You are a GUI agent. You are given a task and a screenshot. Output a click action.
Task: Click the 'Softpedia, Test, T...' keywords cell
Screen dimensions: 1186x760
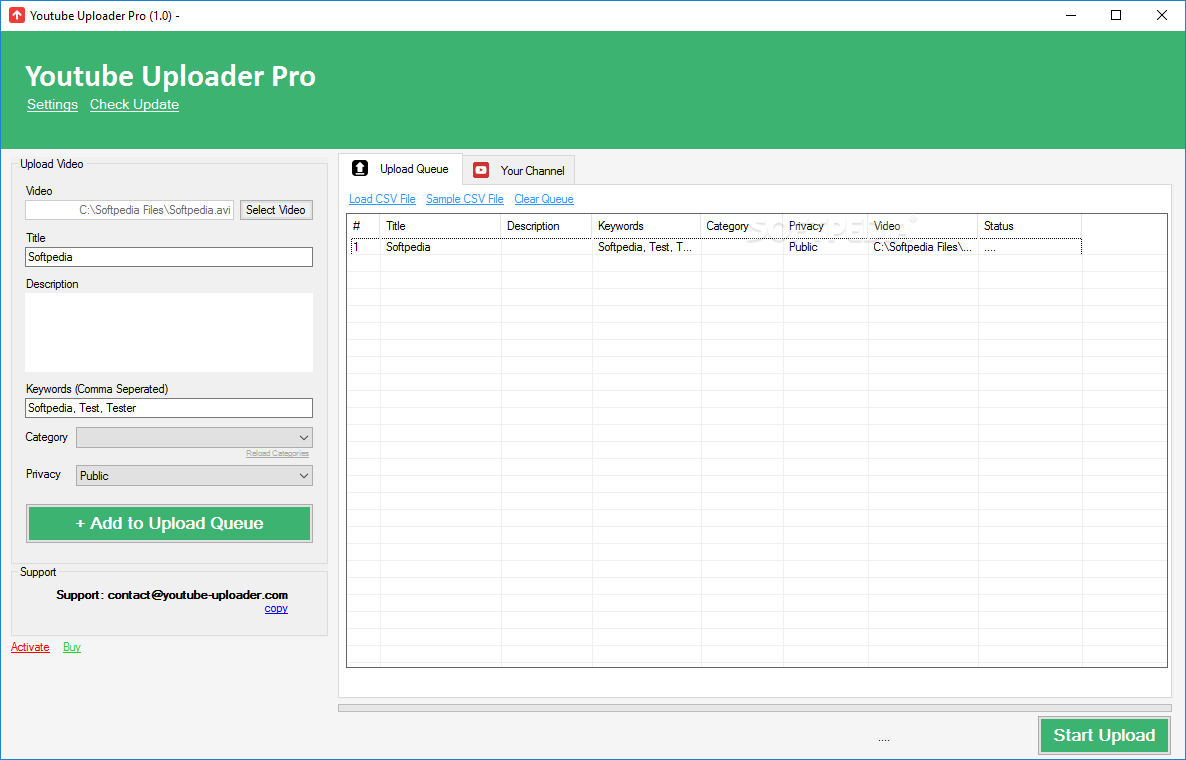tap(646, 247)
